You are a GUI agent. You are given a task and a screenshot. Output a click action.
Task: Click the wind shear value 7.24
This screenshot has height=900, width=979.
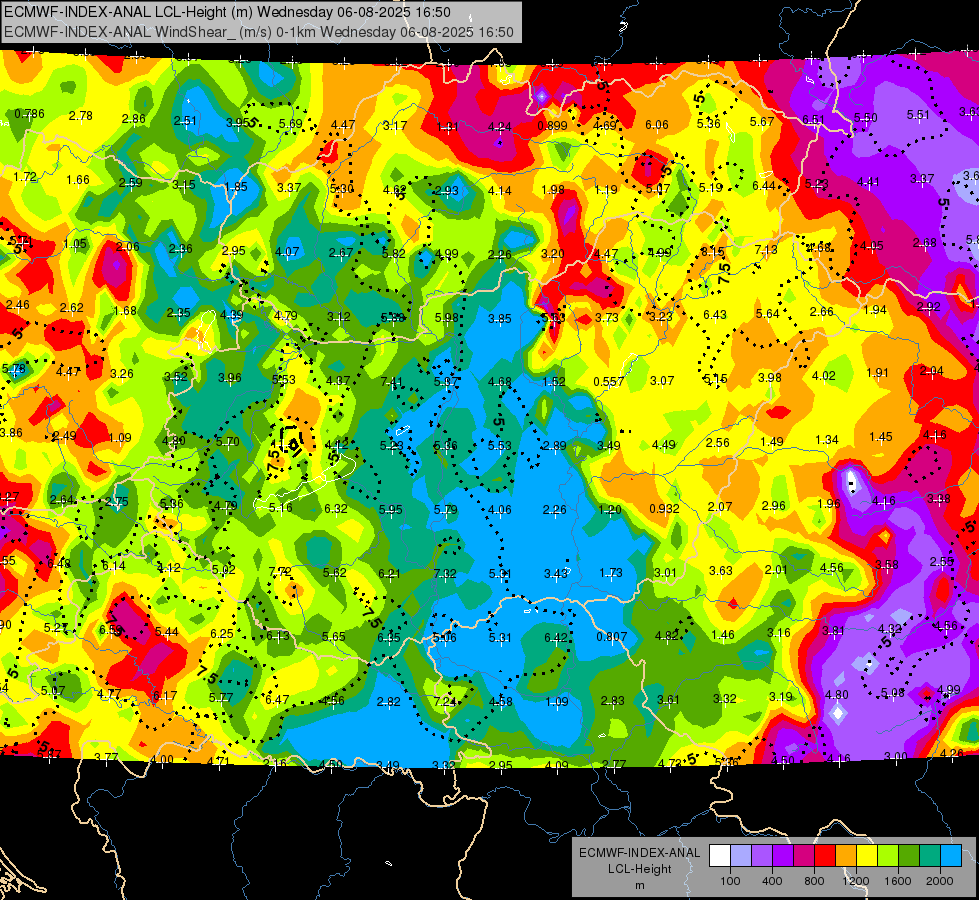coord(445,701)
